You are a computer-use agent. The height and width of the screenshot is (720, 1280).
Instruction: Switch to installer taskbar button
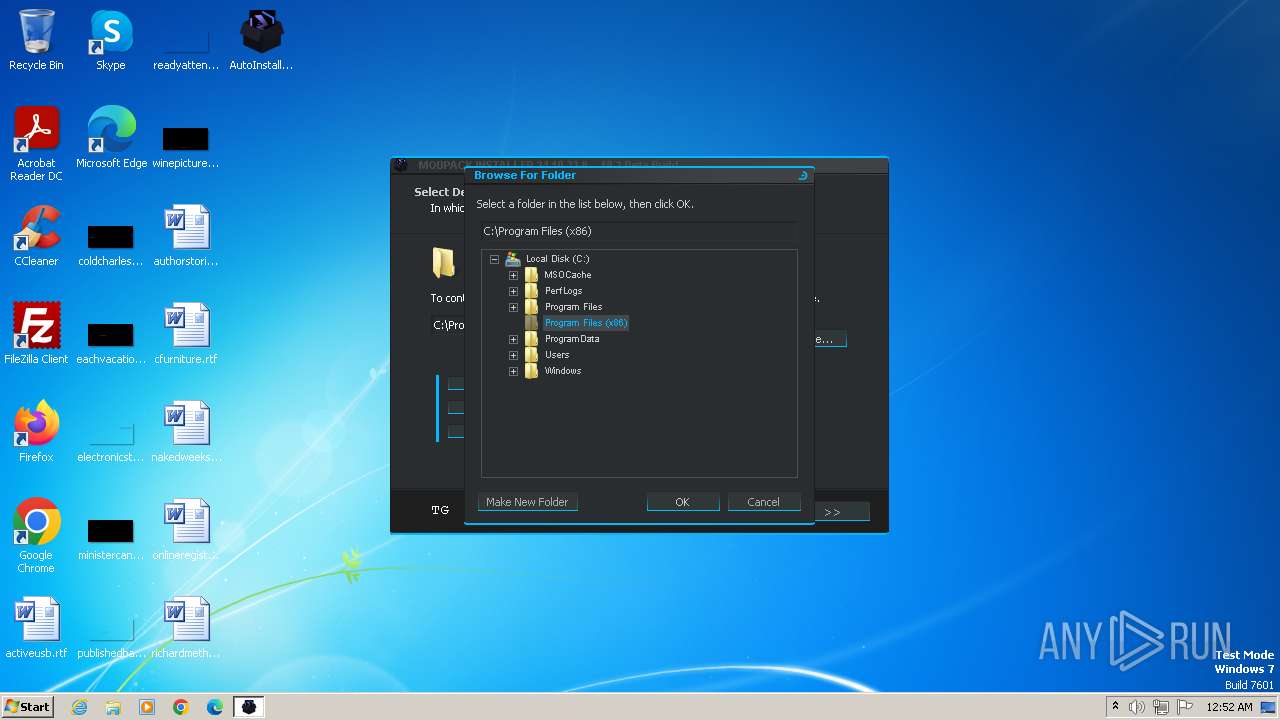pos(249,707)
